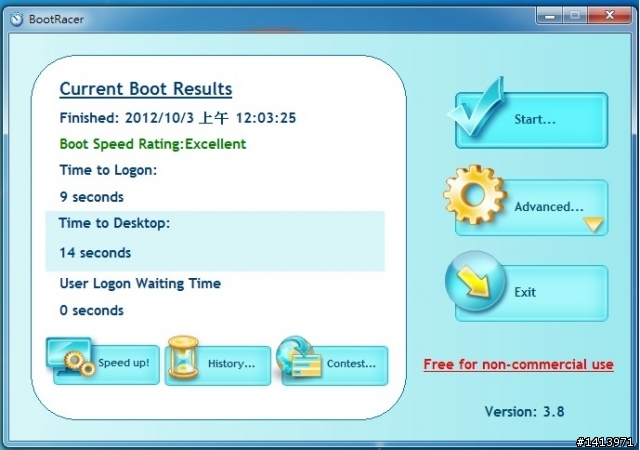Click the globe Contest icon
This screenshot has height=450, width=640.
coord(300,356)
